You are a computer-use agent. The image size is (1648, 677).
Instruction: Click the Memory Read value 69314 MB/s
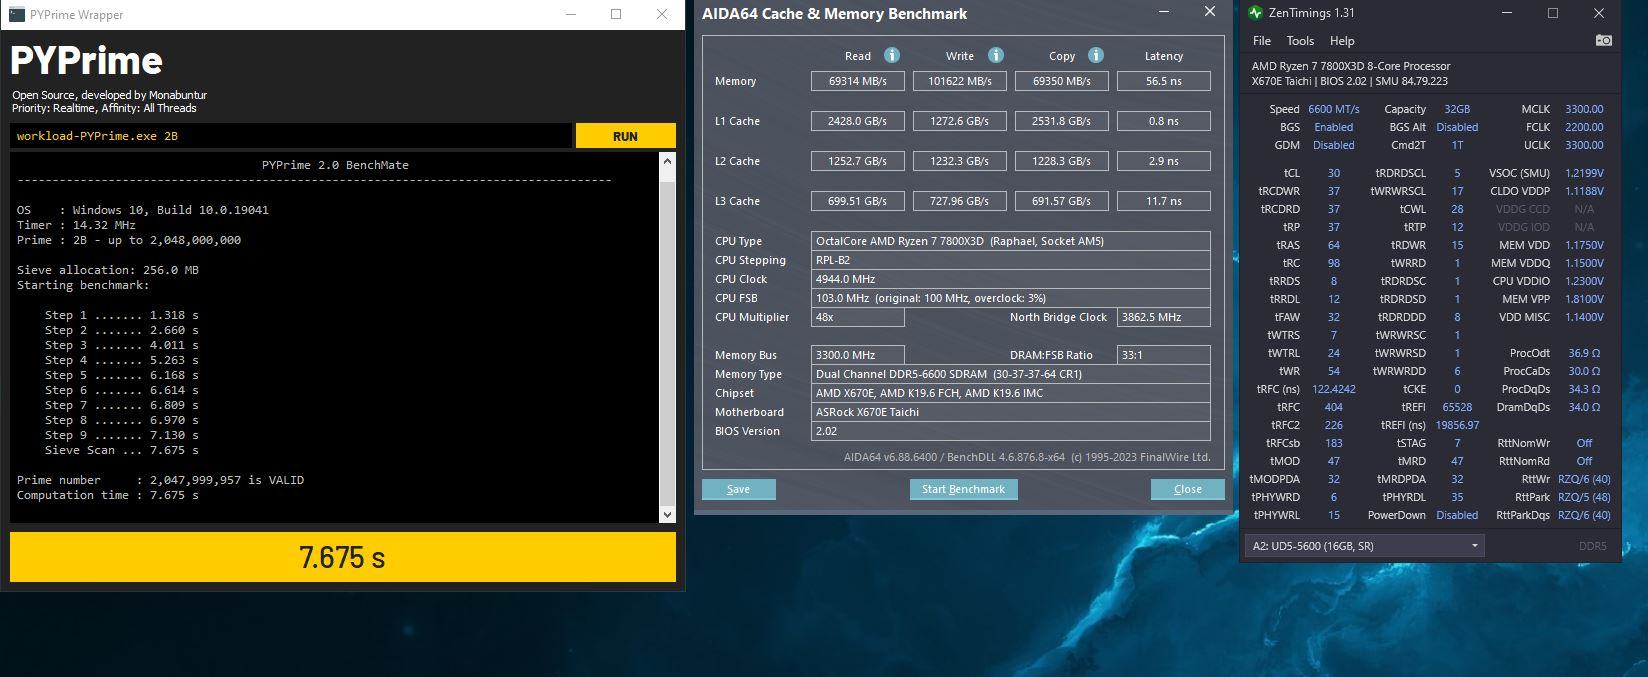(x=858, y=81)
